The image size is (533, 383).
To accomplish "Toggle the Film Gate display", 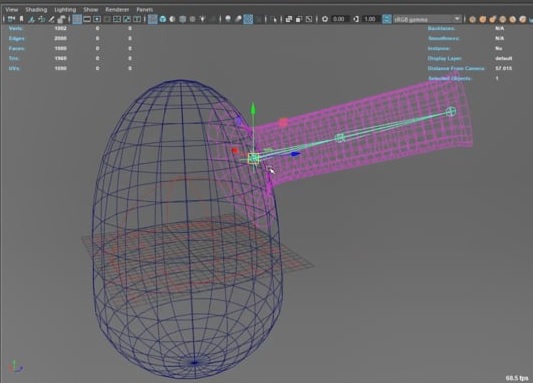I will click(87, 19).
